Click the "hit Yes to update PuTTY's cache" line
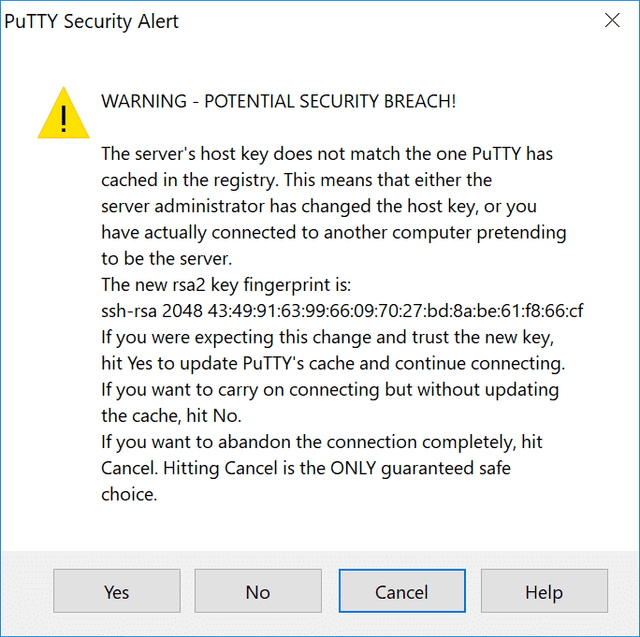Image resolution: width=640 pixels, height=637 pixels. [333, 363]
